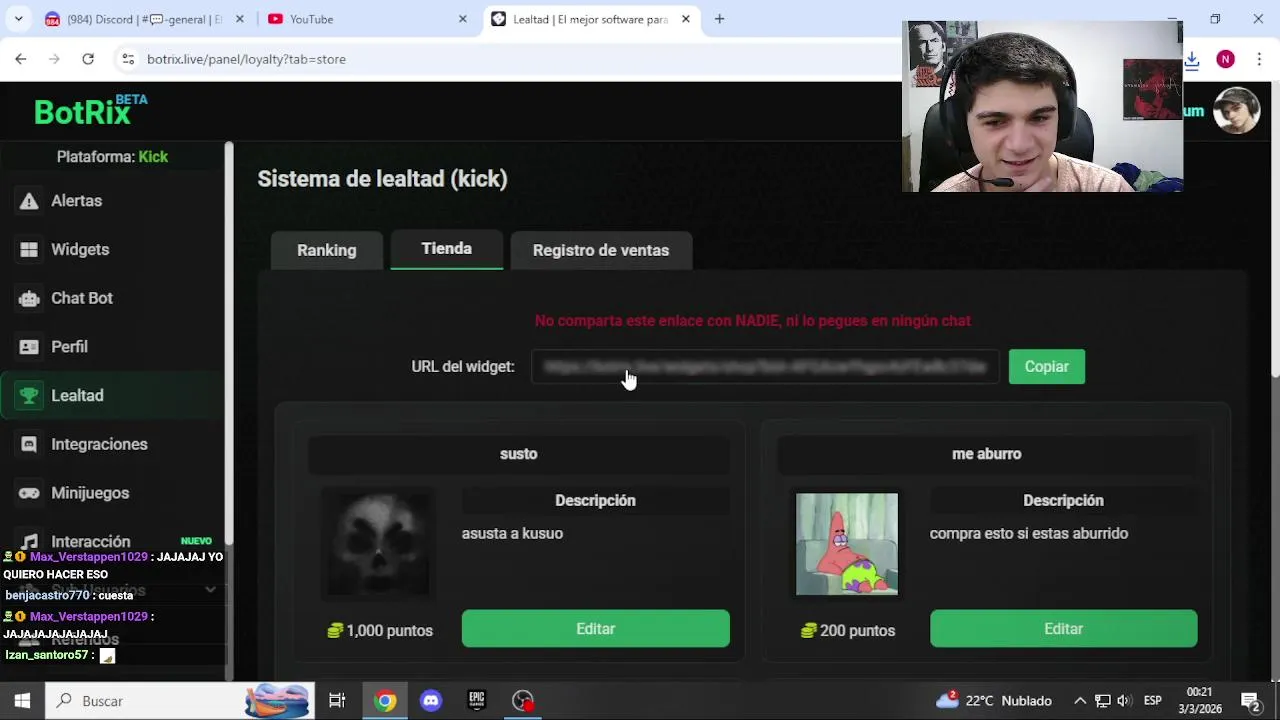This screenshot has height=720, width=1280.
Task: Show hidden system tray icons
Action: coord(1080,701)
